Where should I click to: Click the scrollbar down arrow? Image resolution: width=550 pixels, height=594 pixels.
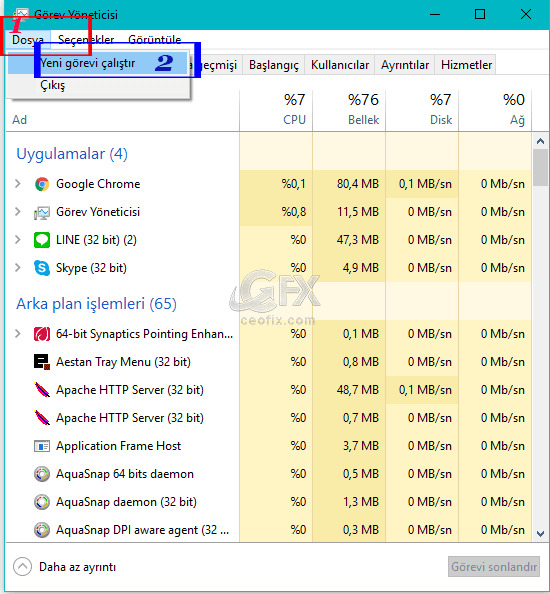[x=541, y=533]
